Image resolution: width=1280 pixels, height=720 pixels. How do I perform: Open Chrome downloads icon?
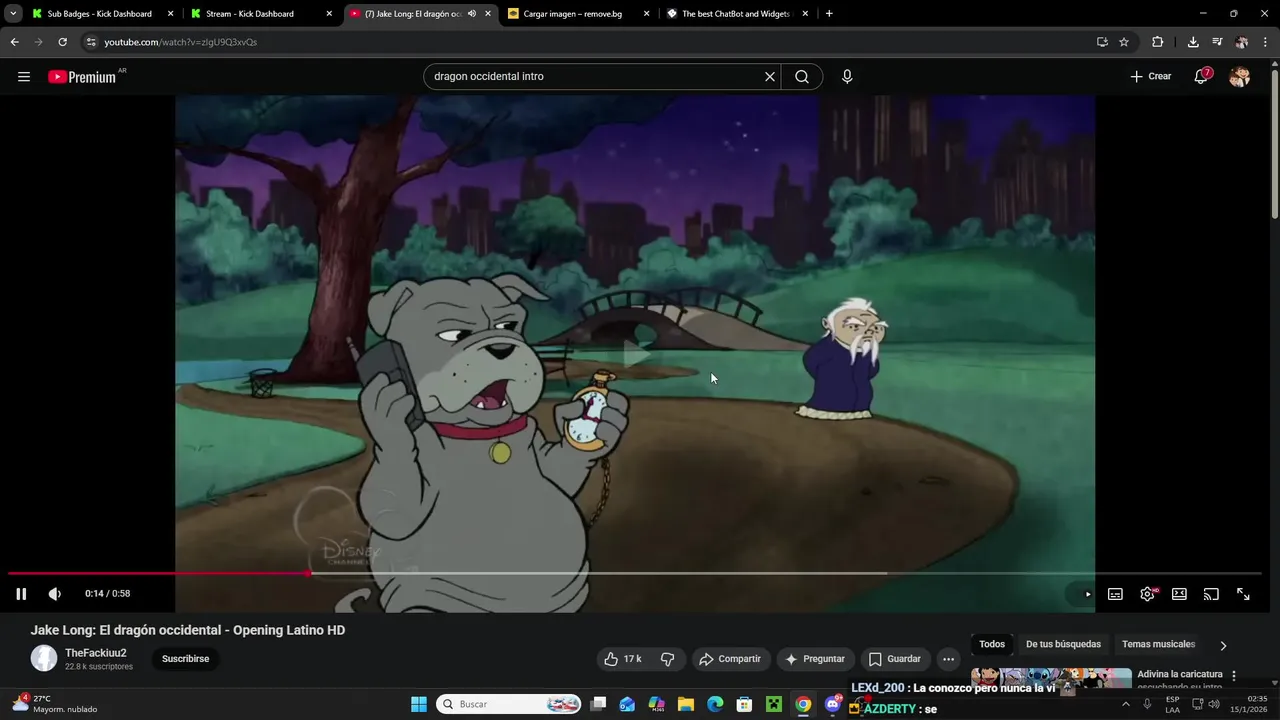[1193, 42]
